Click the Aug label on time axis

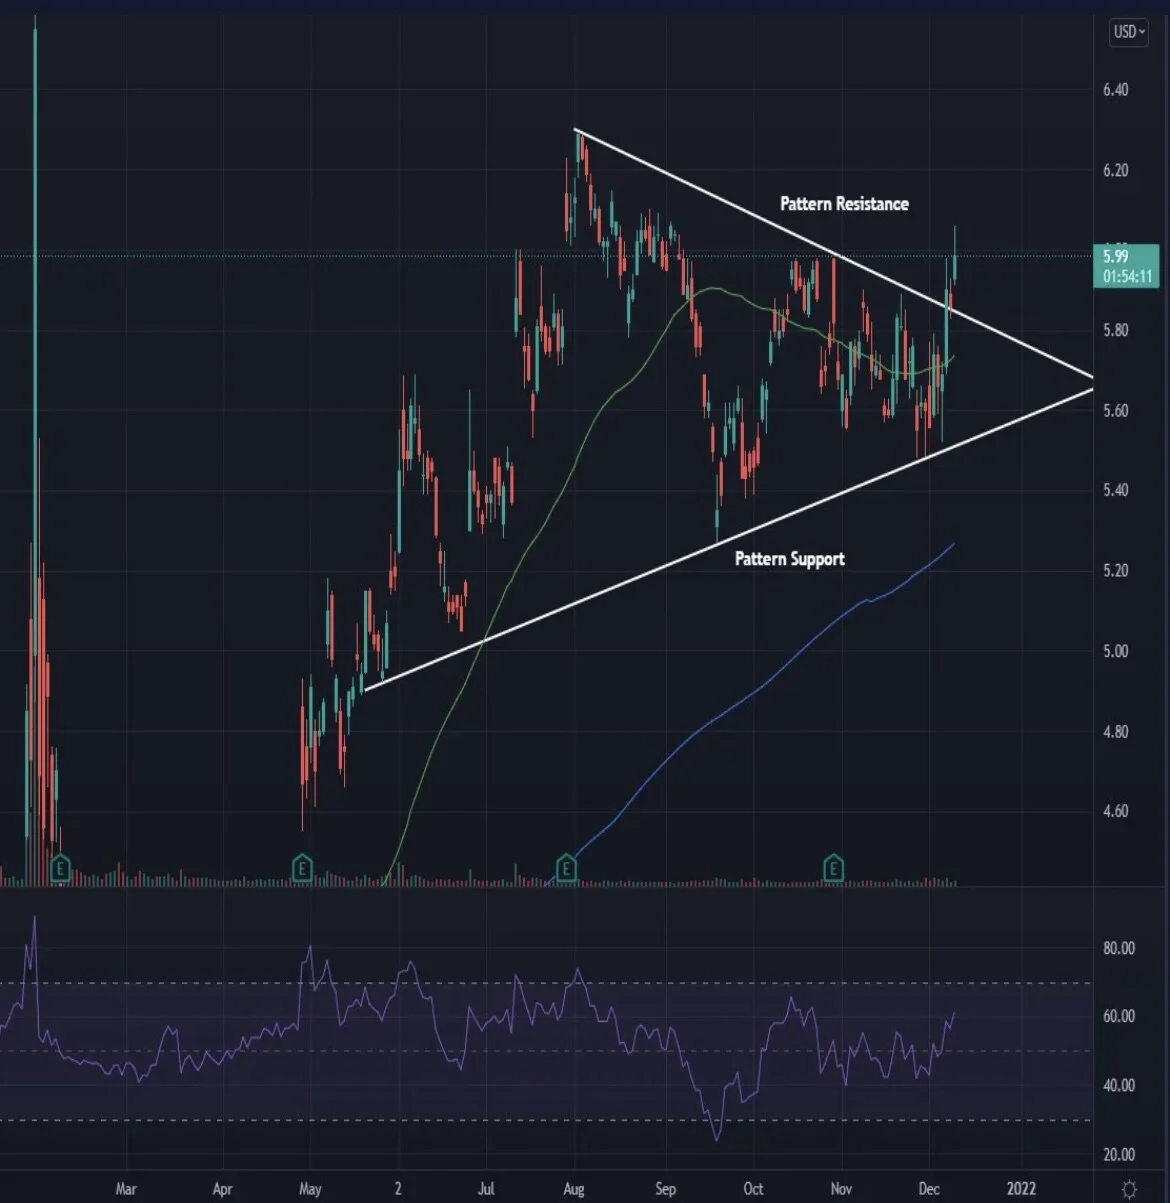(x=573, y=1189)
